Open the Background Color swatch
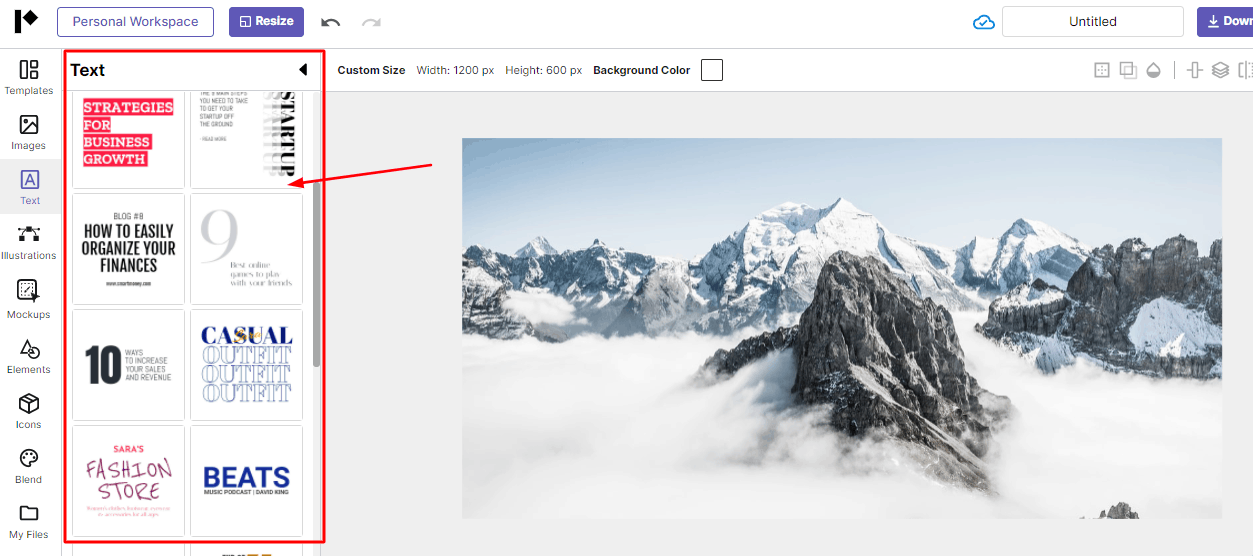Screen dimensions: 1253x556 [712, 70]
